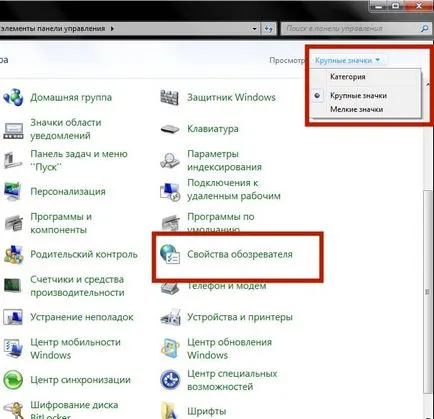The width and height of the screenshot is (434, 419).
Task: Open Шифрование диска BitLocker link
Action: (x=74, y=410)
